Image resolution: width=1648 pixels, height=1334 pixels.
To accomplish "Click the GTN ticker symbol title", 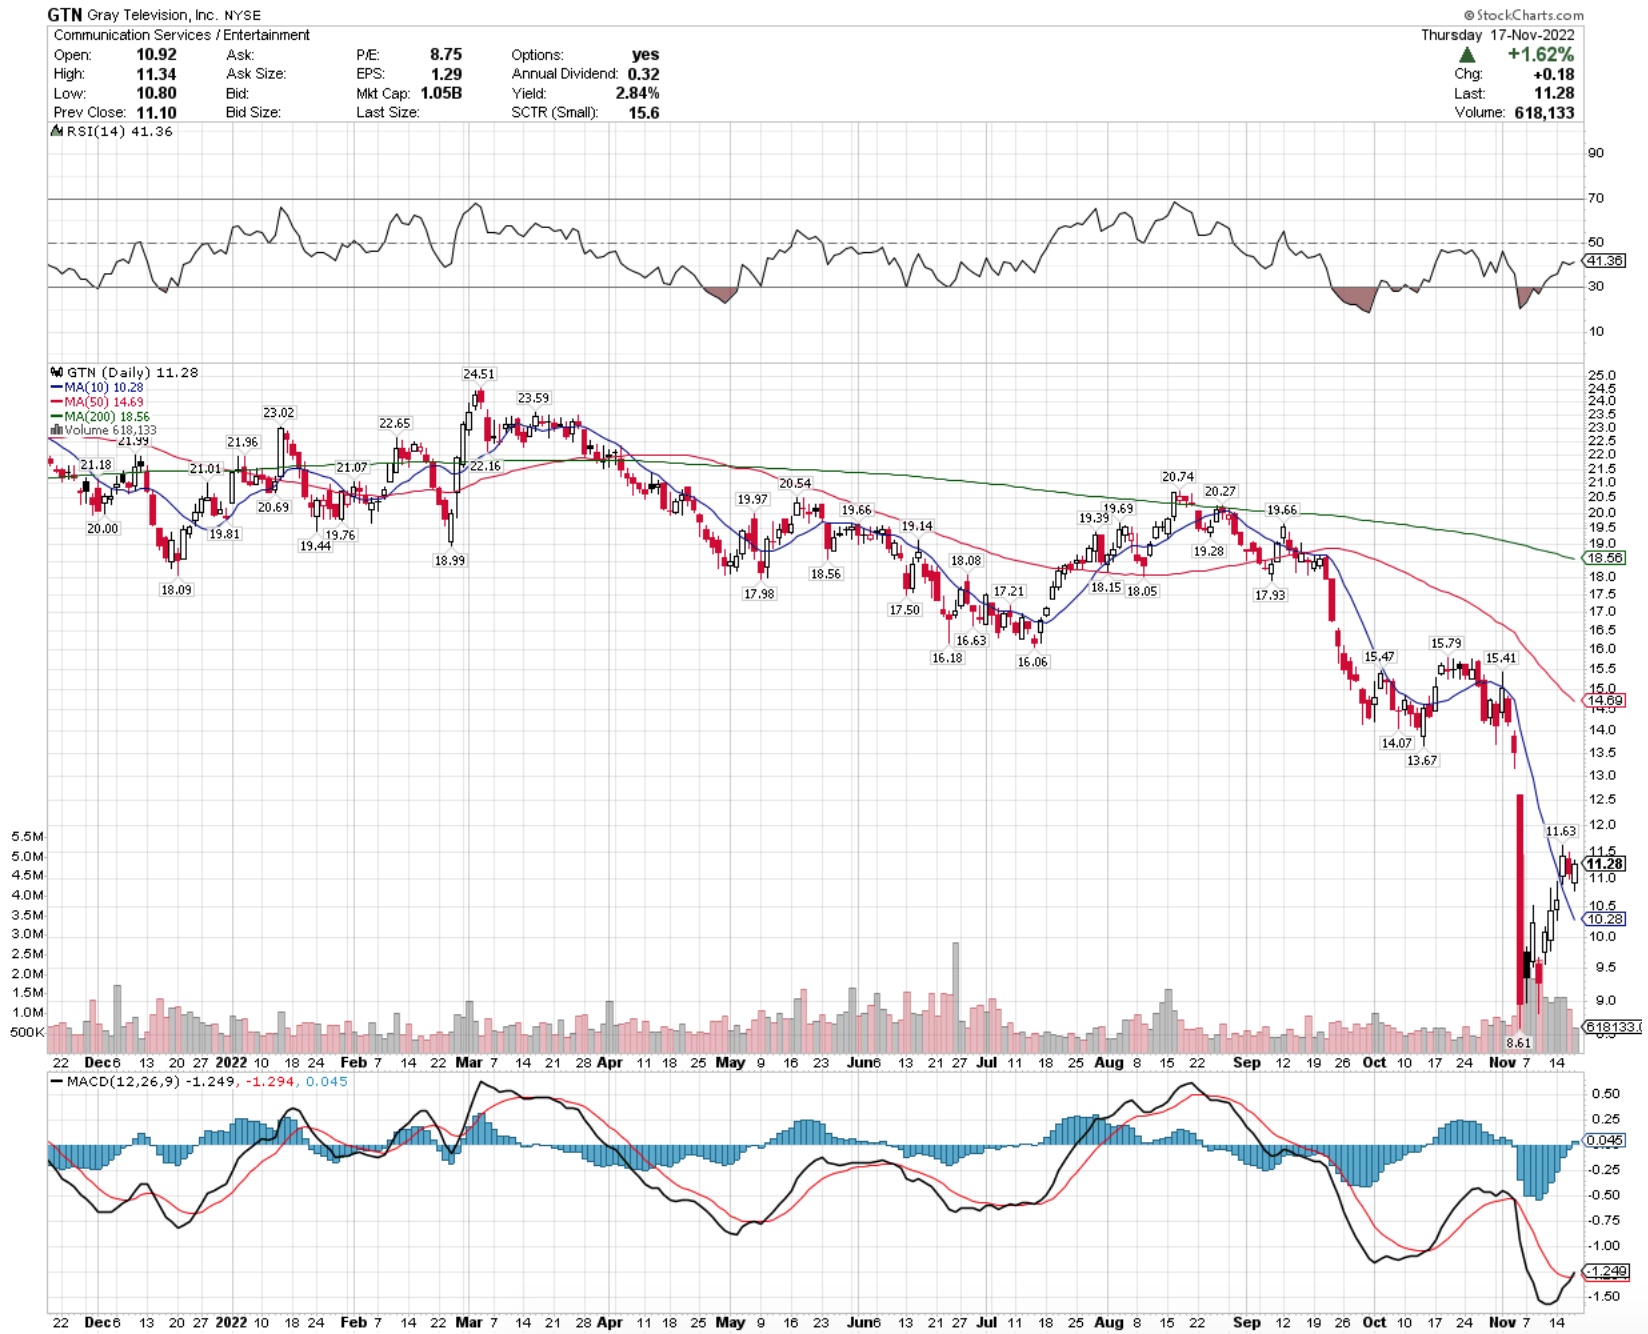I will pos(66,15).
